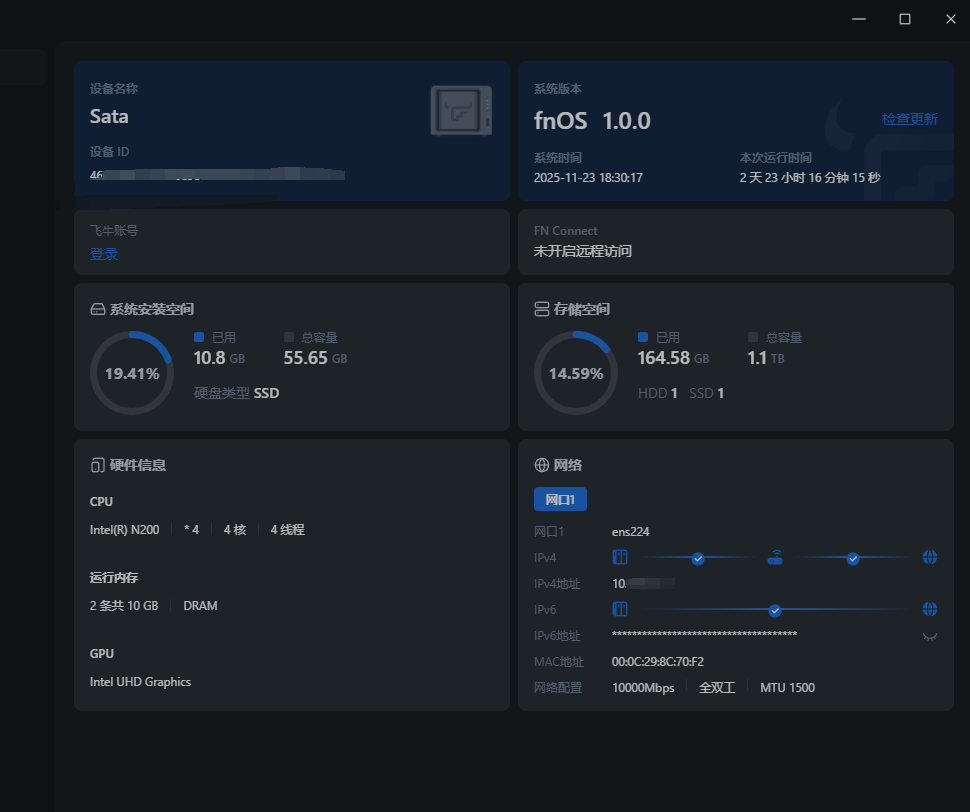
Task: Click uptime 2 天 23 小时 16 分钟
Action: click(810, 177)
